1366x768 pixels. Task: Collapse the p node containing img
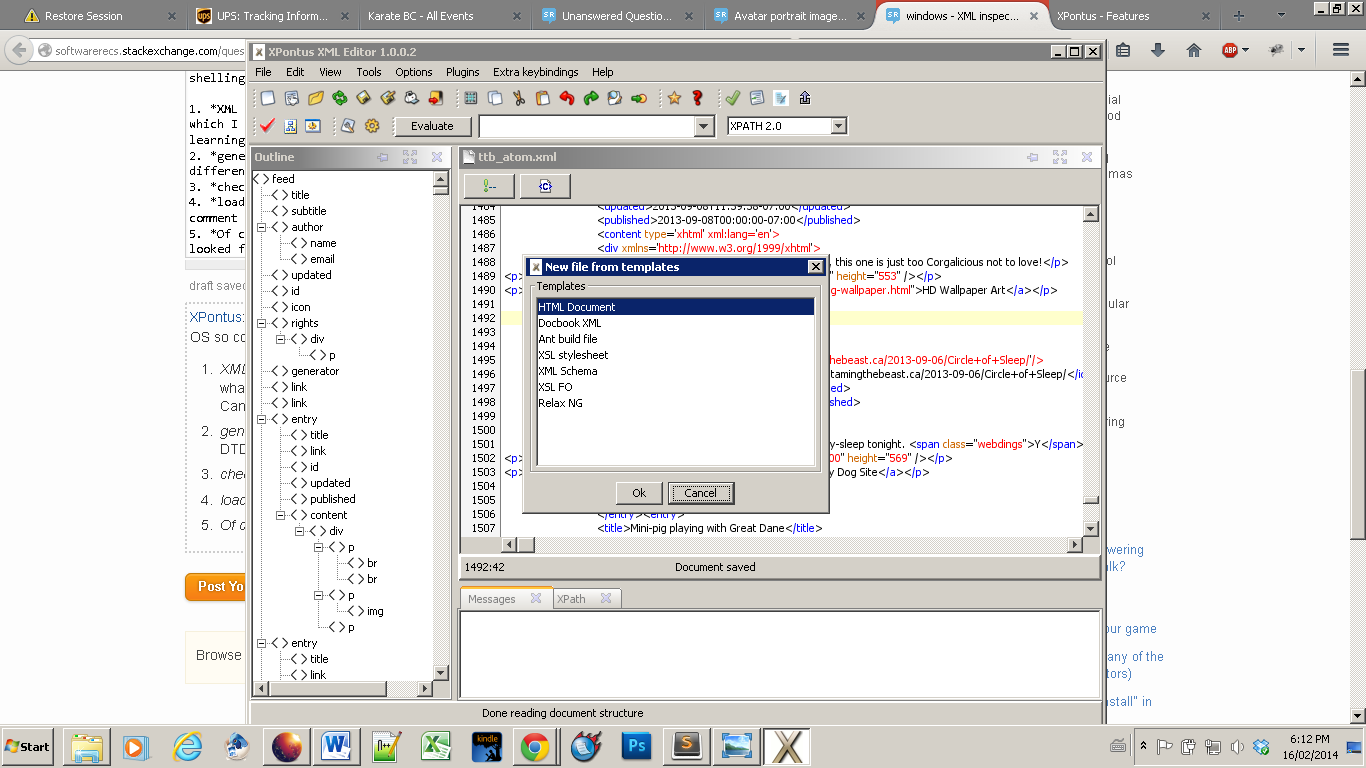(318, 595)
